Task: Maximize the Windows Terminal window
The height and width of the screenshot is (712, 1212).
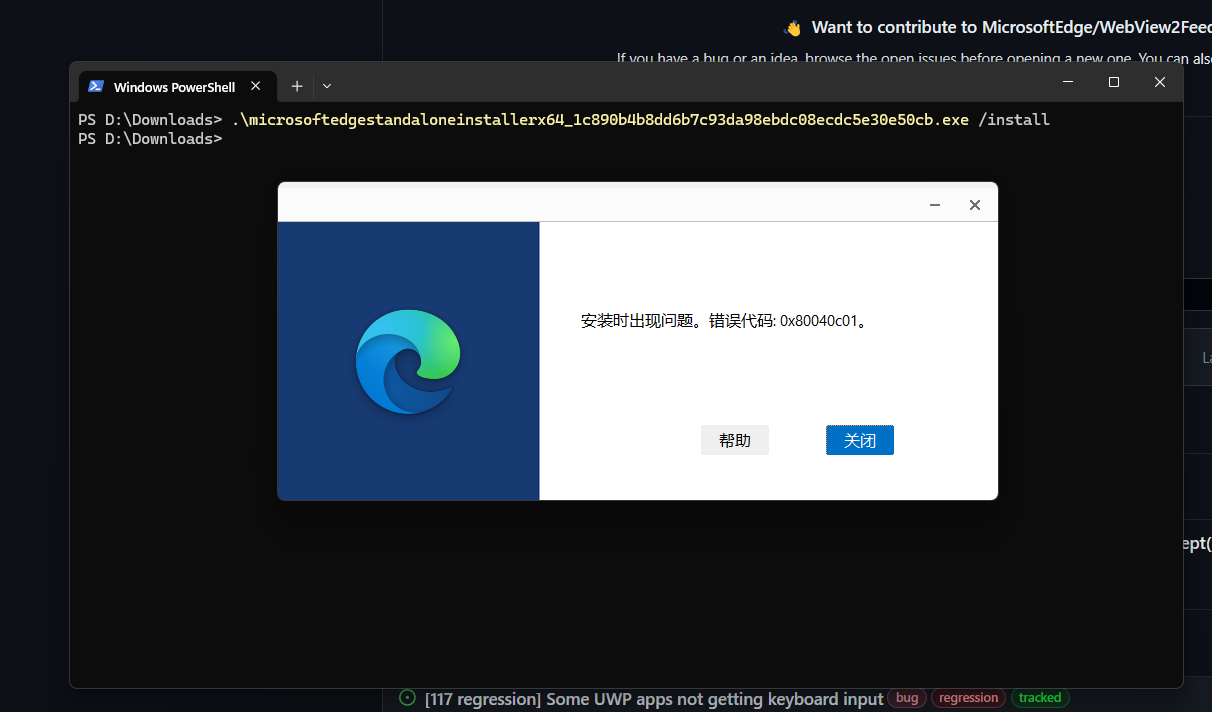Action: click(x=1114, y=82)
